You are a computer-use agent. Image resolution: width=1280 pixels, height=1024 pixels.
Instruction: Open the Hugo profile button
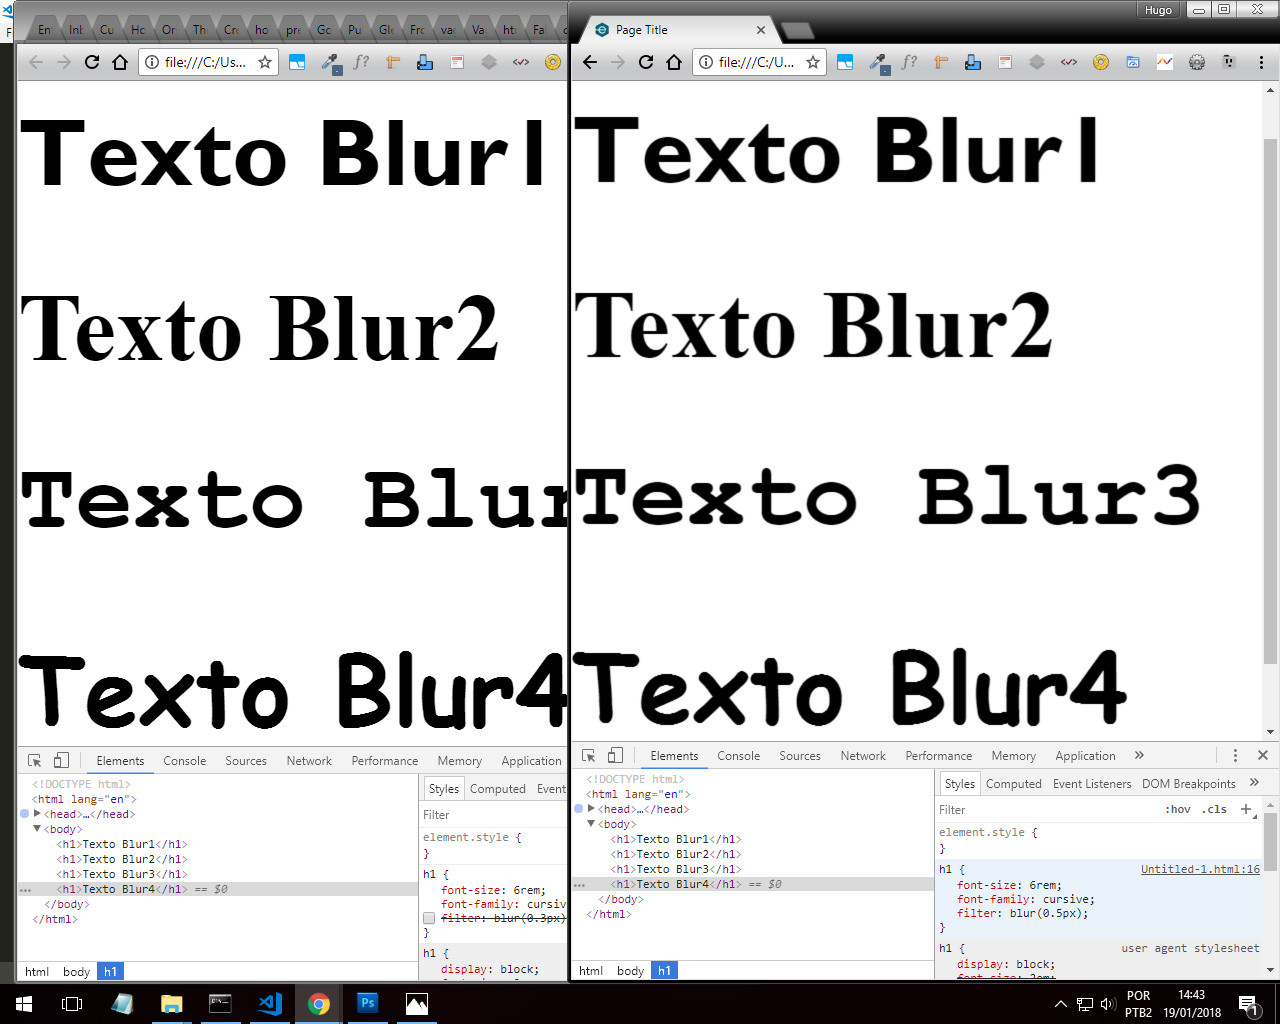[1158, 10]
